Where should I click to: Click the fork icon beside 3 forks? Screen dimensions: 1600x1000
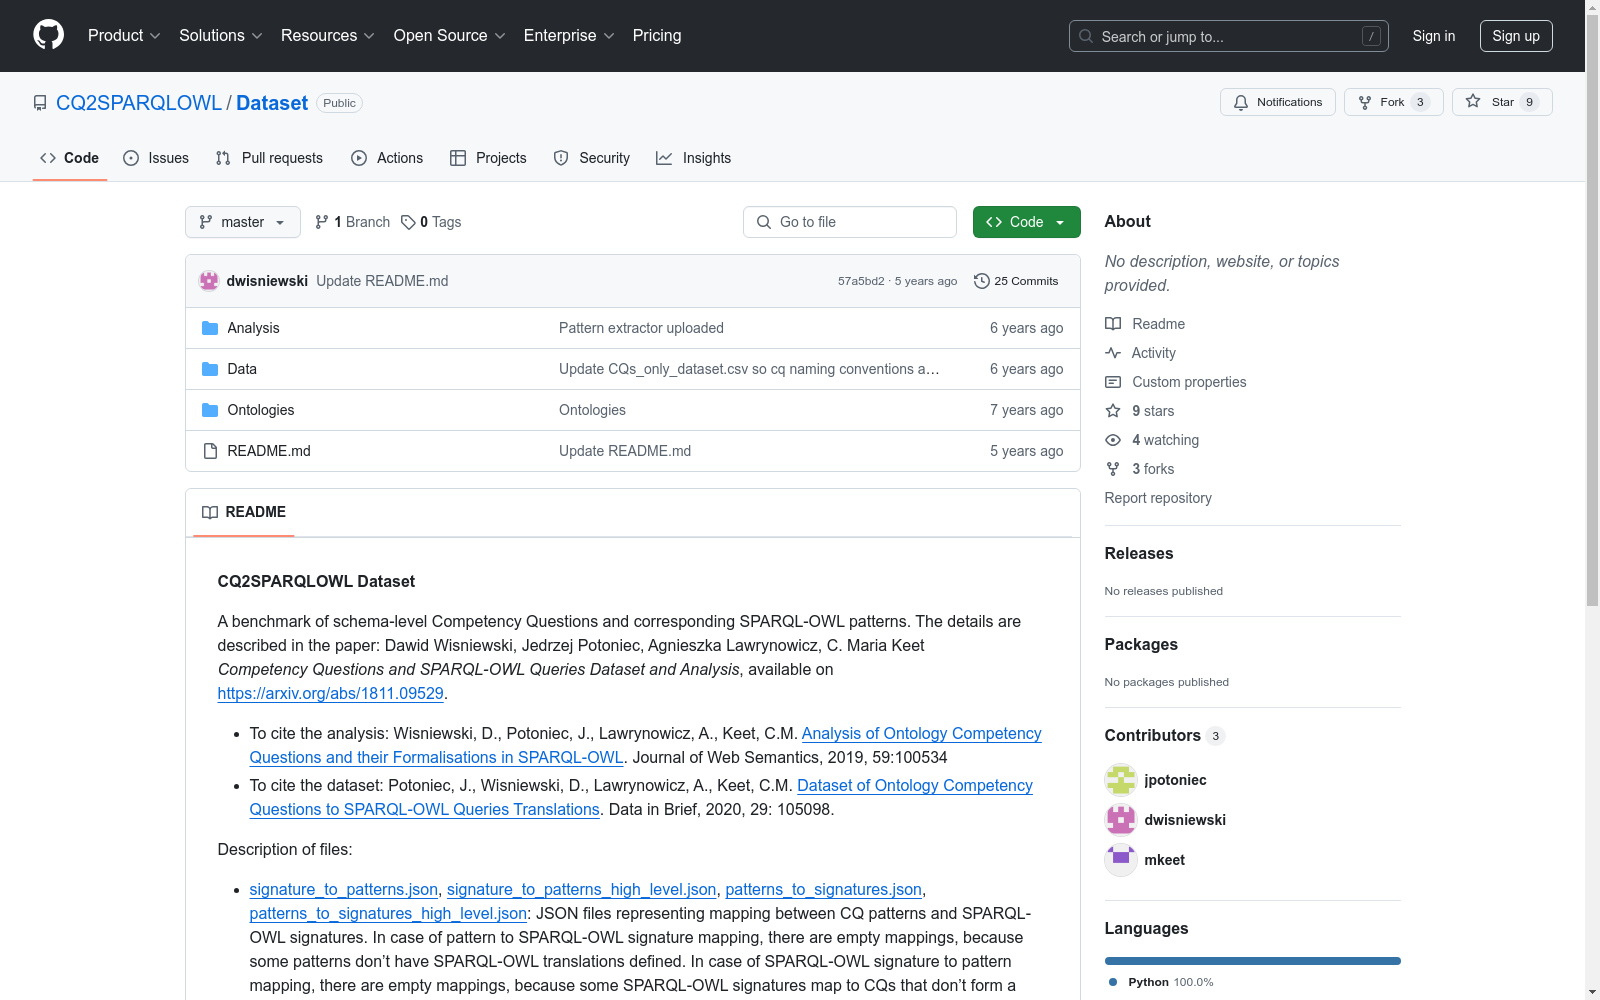click(x=1113, y=469)
